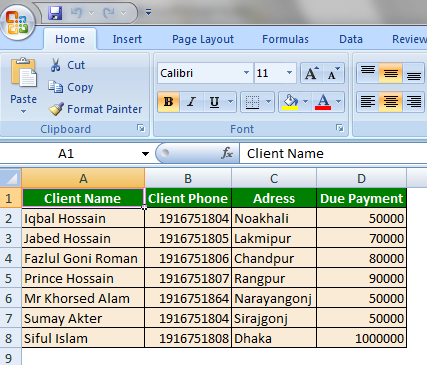Select the cell Fazlul Goni Roman

click(83, 258)
